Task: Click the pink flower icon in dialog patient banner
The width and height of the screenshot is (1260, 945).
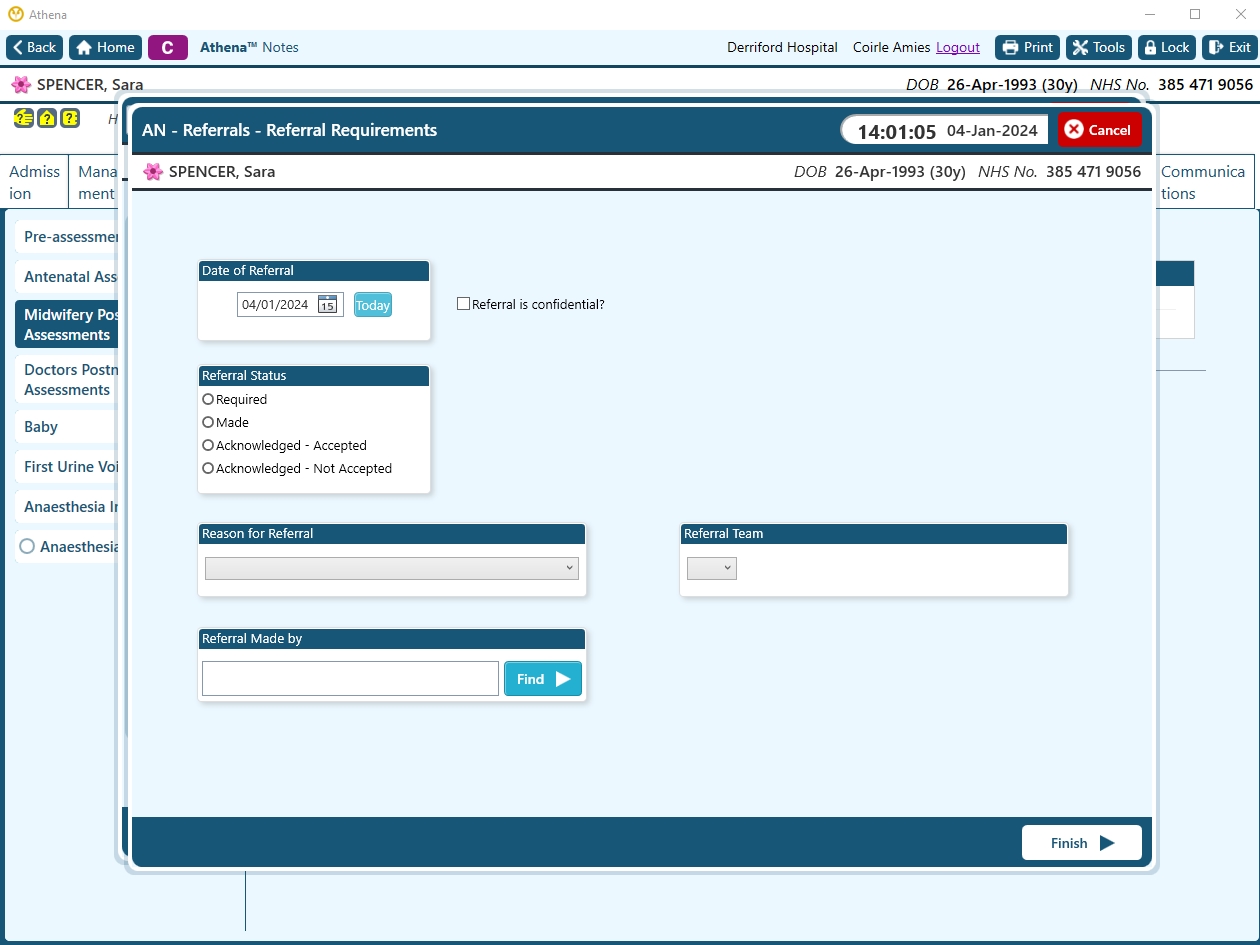Action: (x=153, y=172)
